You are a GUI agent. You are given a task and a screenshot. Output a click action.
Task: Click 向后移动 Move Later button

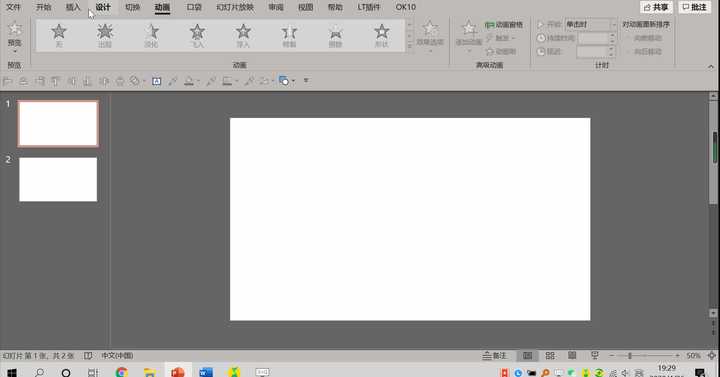[x=645, y=52]
